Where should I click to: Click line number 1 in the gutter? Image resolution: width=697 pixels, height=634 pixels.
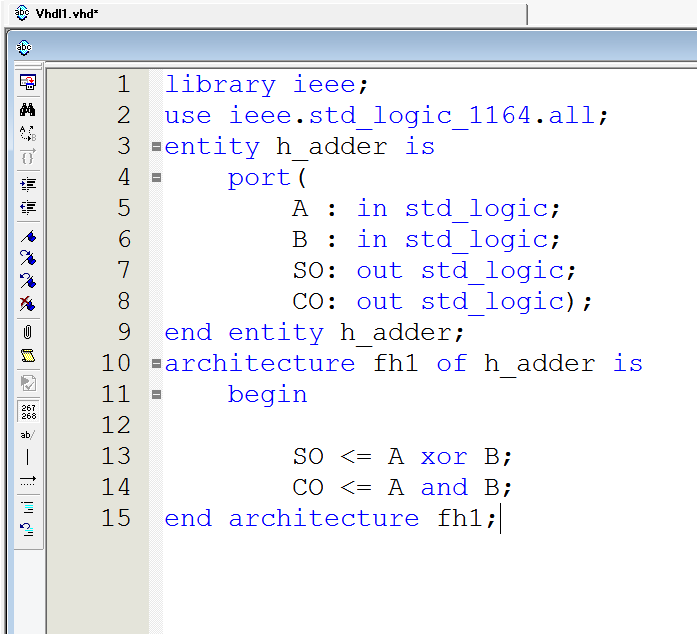[124, 84]
